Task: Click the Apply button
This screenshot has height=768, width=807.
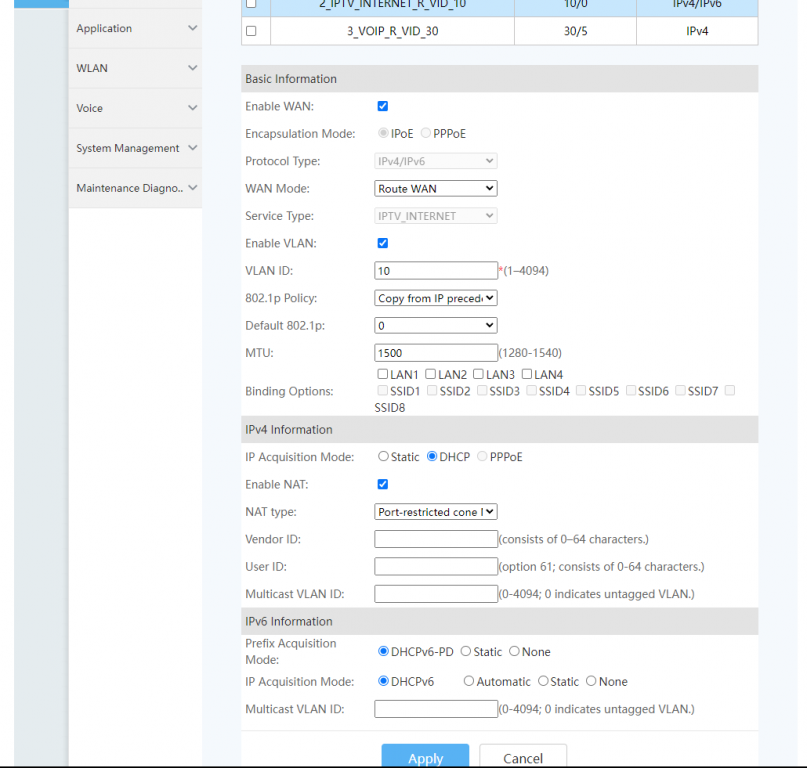Action: (425, 757)
